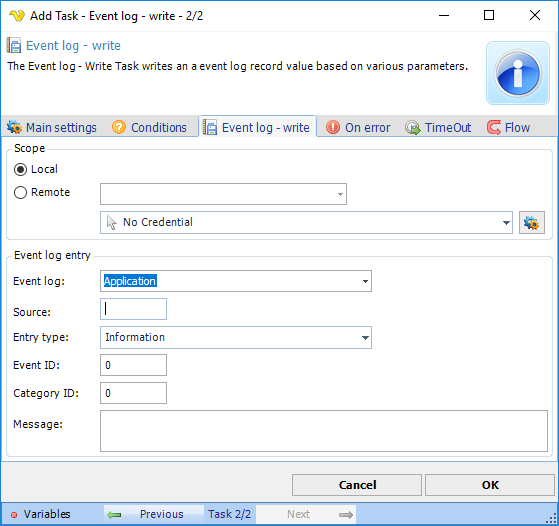Image resolution: width=559 pixels, height=526 pixels.
Task: Click the Message text area
Action: [x=324, y=431]
